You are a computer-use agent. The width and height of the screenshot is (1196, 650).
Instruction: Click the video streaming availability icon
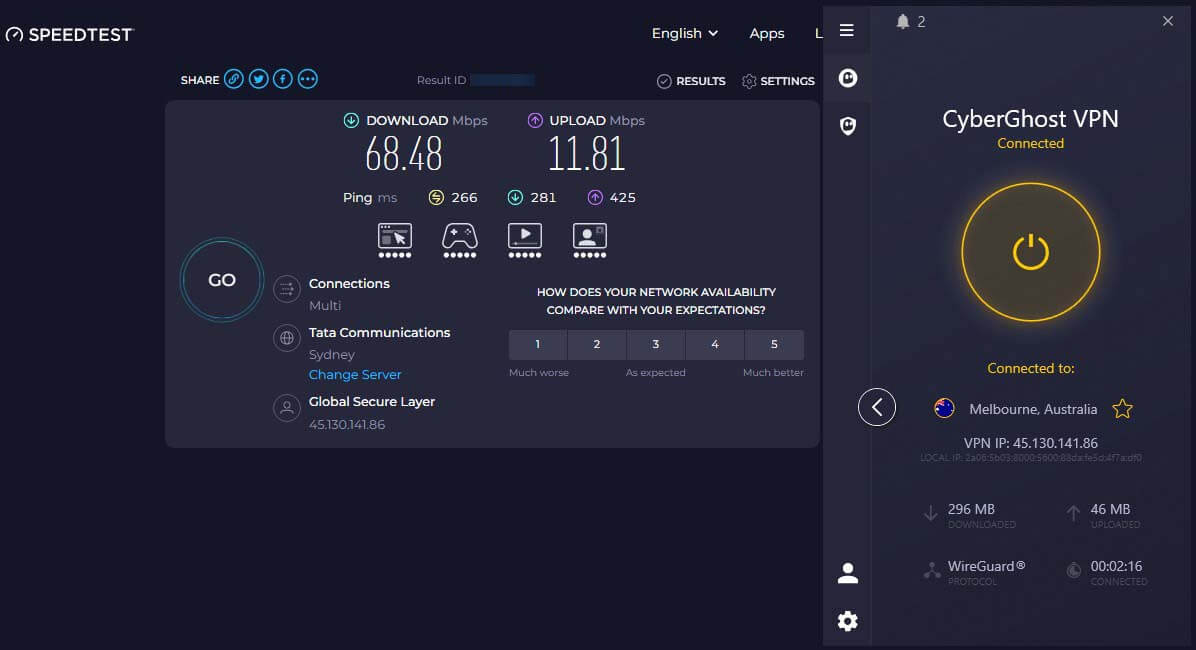524,239
